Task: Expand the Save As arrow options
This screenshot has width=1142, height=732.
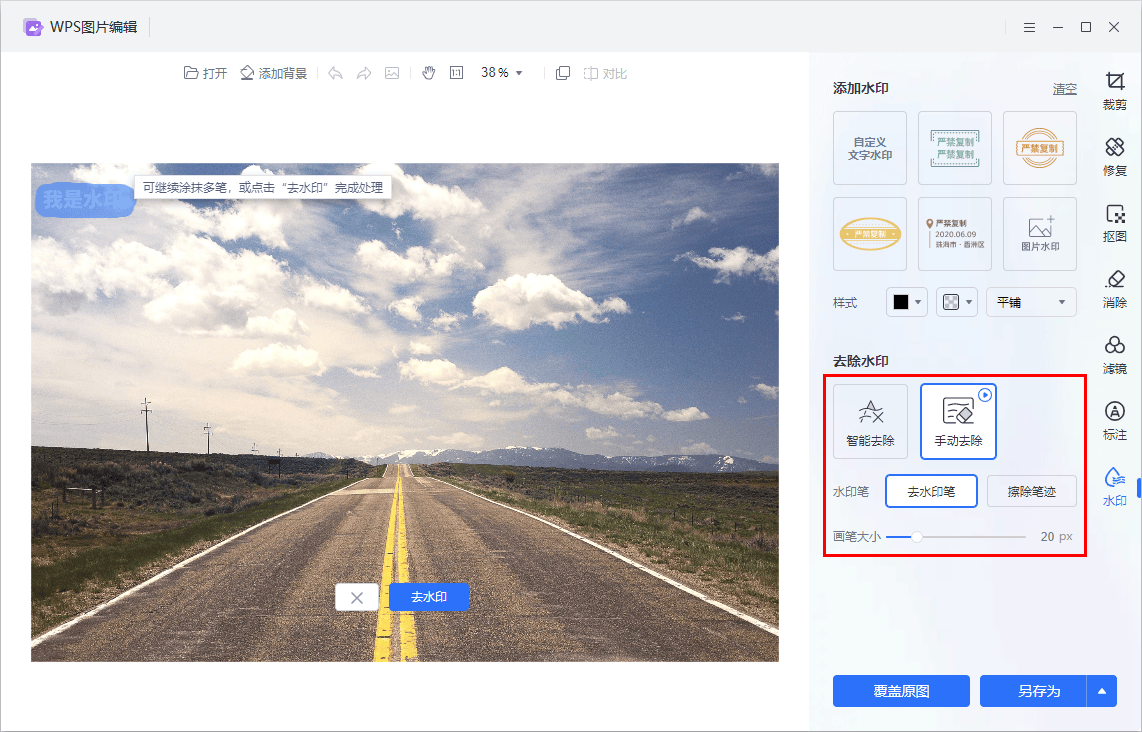Action: tap(1102, 691)
